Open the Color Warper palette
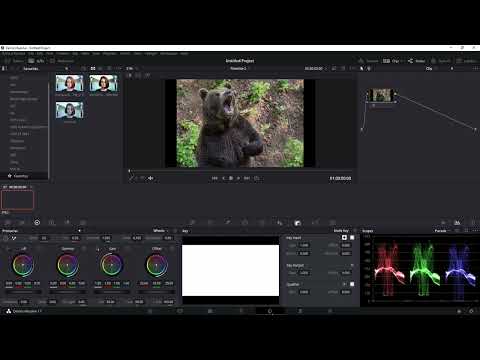This screenshot has width=480, height=360. pos(210,222)
